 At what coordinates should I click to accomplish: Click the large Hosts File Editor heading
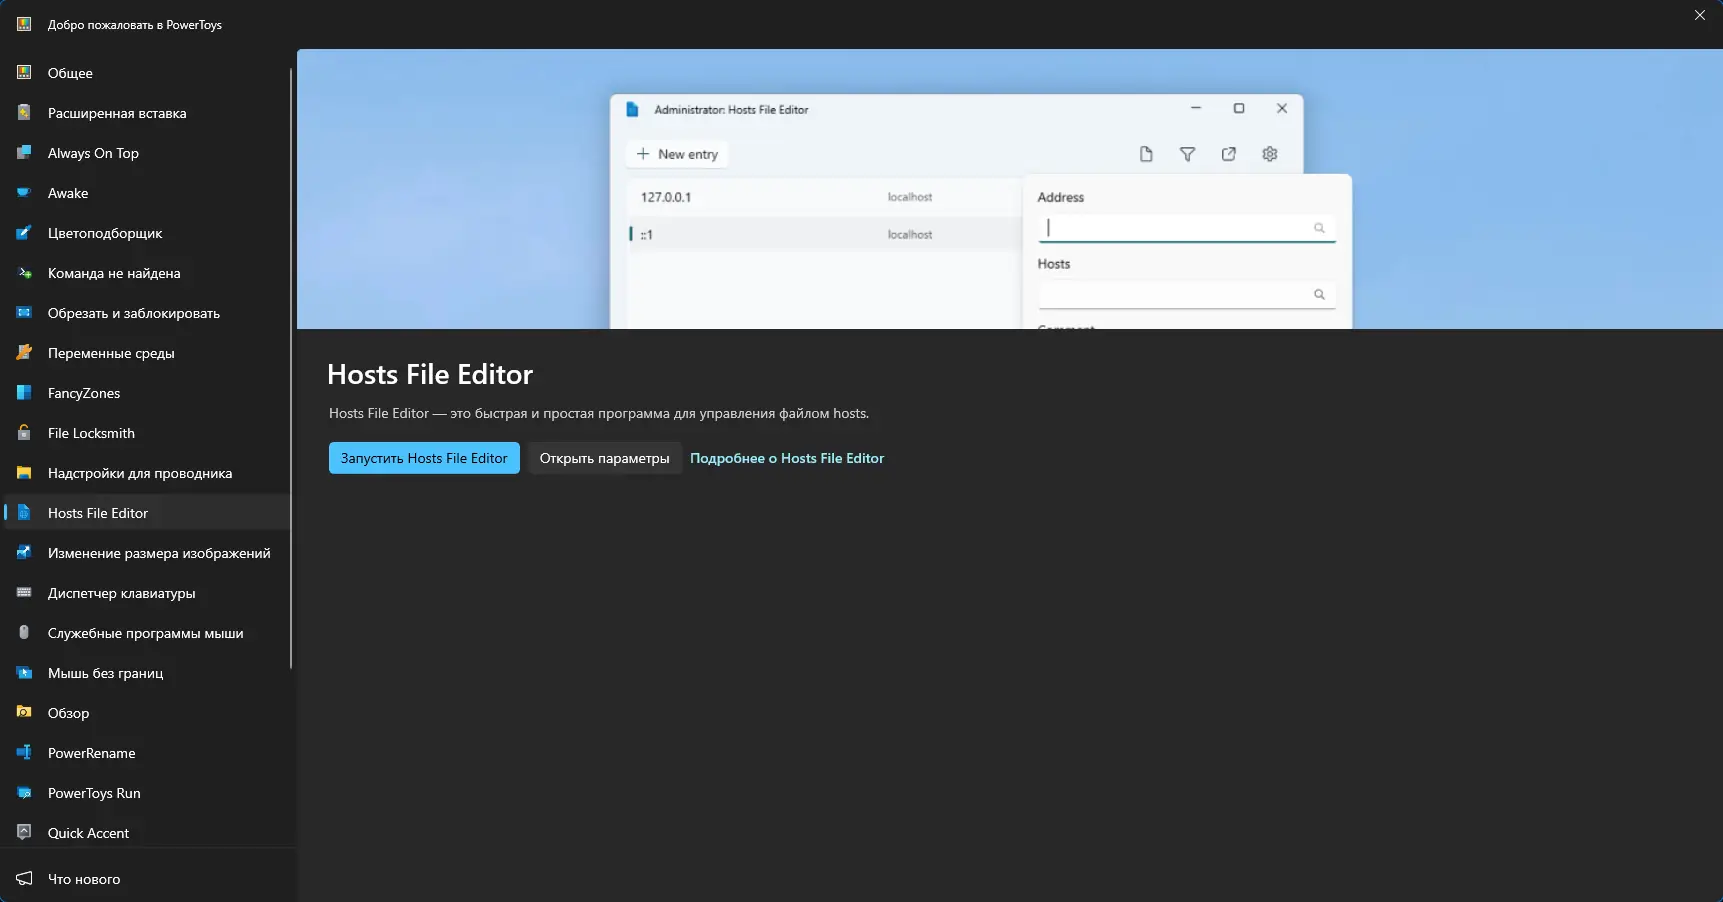[430, 374]
